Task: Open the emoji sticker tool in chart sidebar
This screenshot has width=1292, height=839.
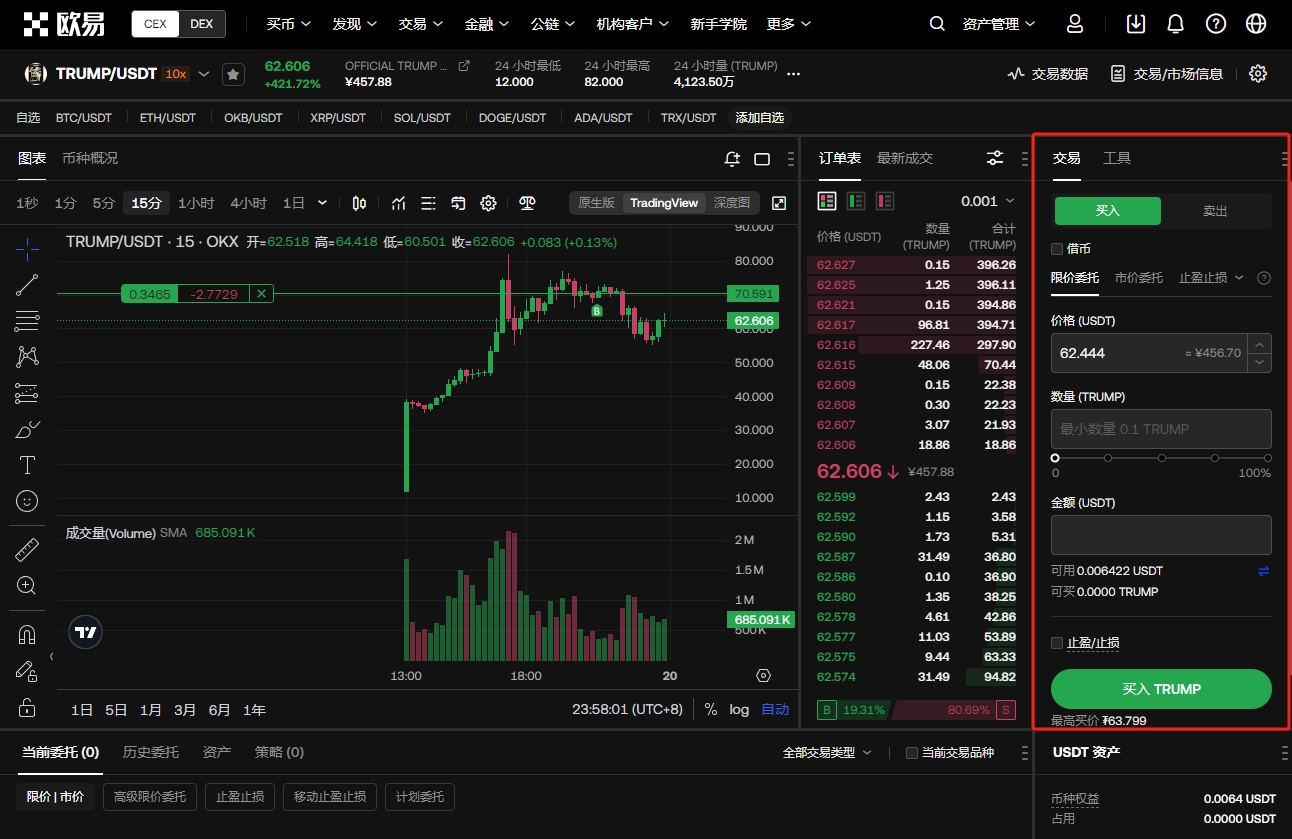Action: [x=26, y=500]
